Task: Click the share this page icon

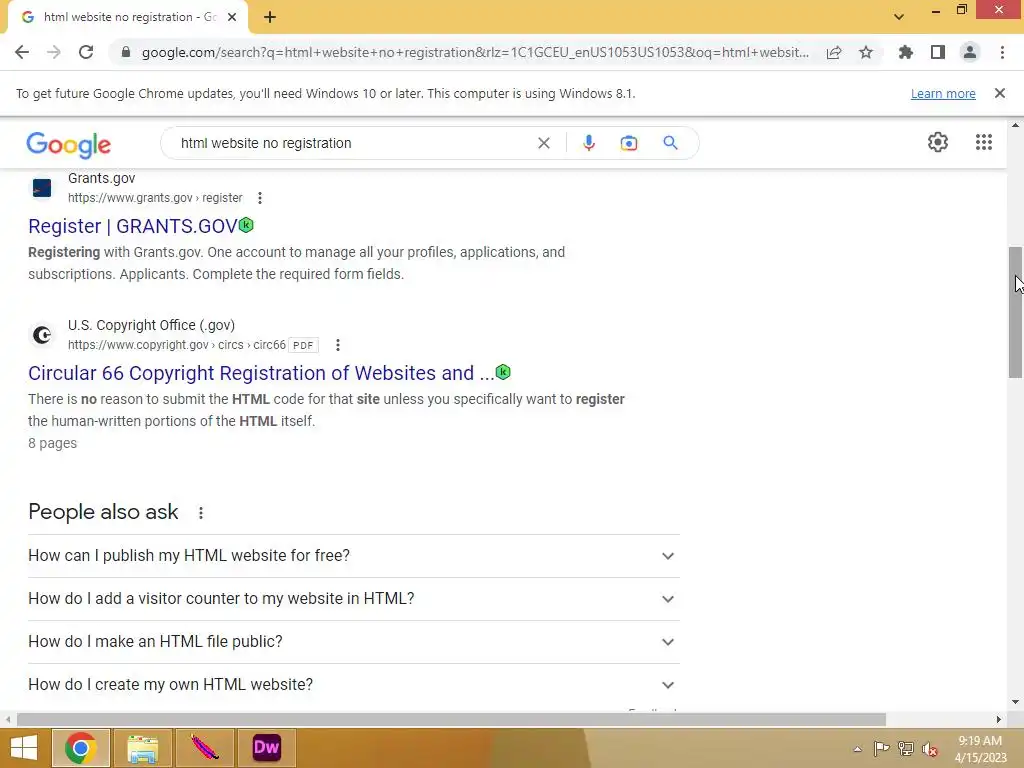Action: point(834,52)
